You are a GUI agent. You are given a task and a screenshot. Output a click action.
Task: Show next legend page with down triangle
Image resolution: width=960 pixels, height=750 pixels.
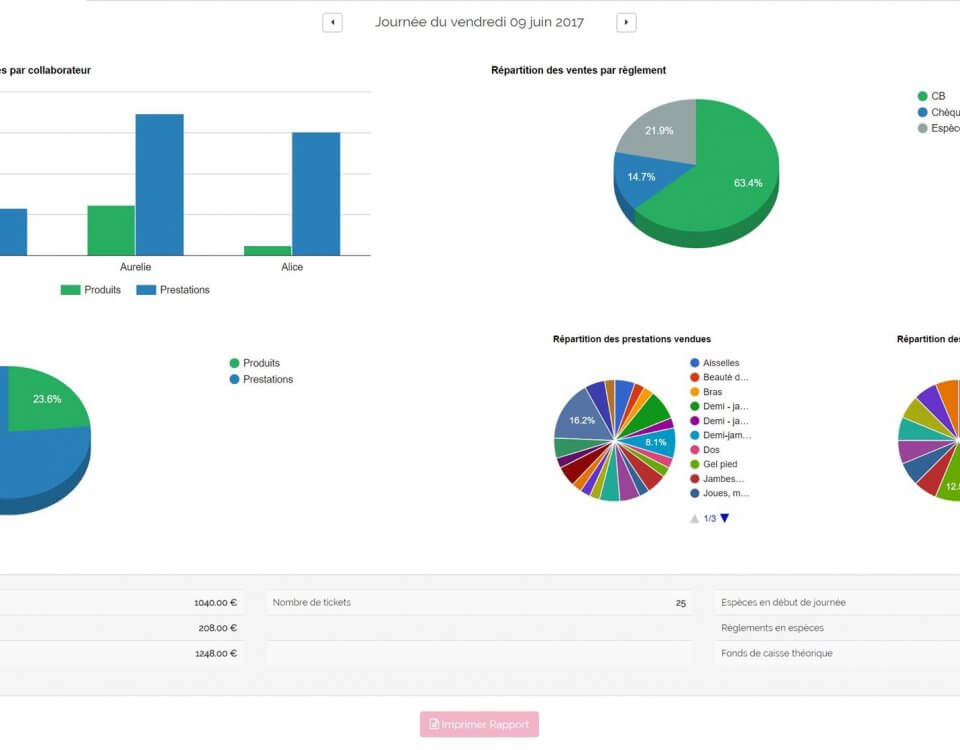[x=725, y=518]
